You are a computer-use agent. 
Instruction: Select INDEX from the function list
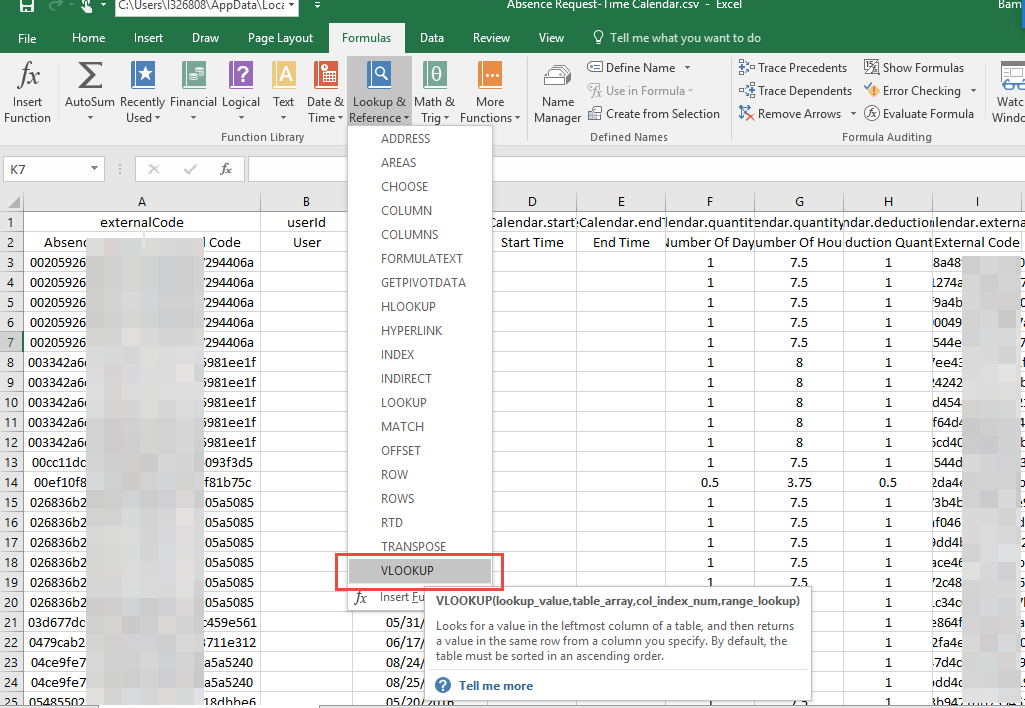420,354
